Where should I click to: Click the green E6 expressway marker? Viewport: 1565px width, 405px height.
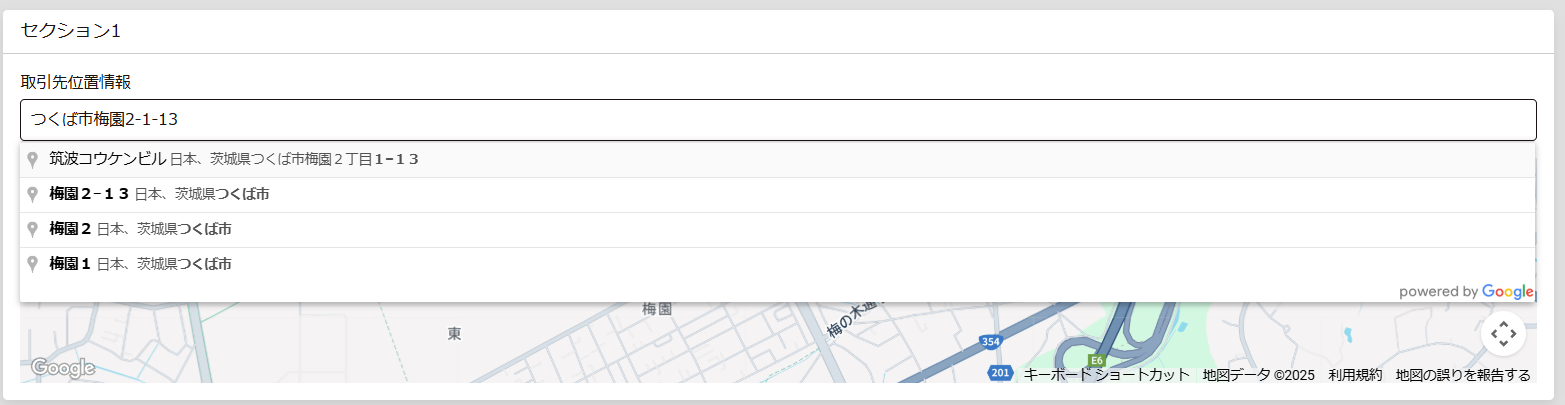(x=1097, y=360)
